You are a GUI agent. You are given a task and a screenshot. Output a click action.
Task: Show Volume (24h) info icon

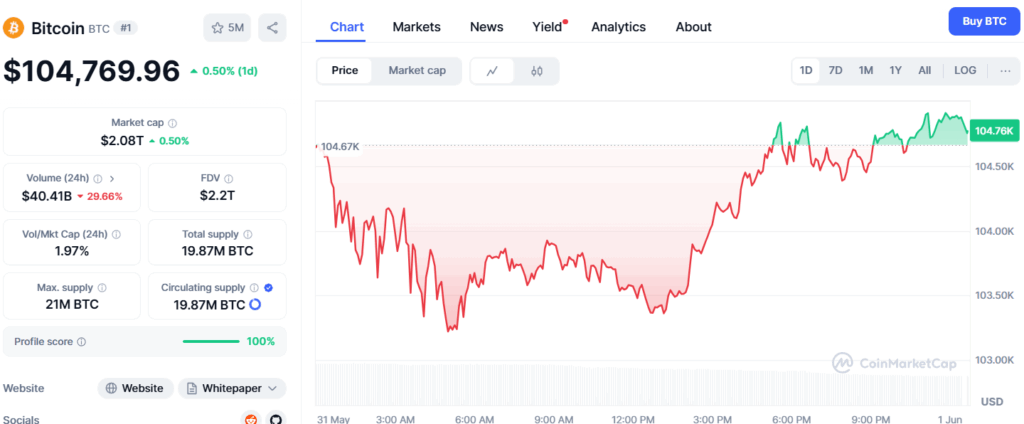pos(97,178)
